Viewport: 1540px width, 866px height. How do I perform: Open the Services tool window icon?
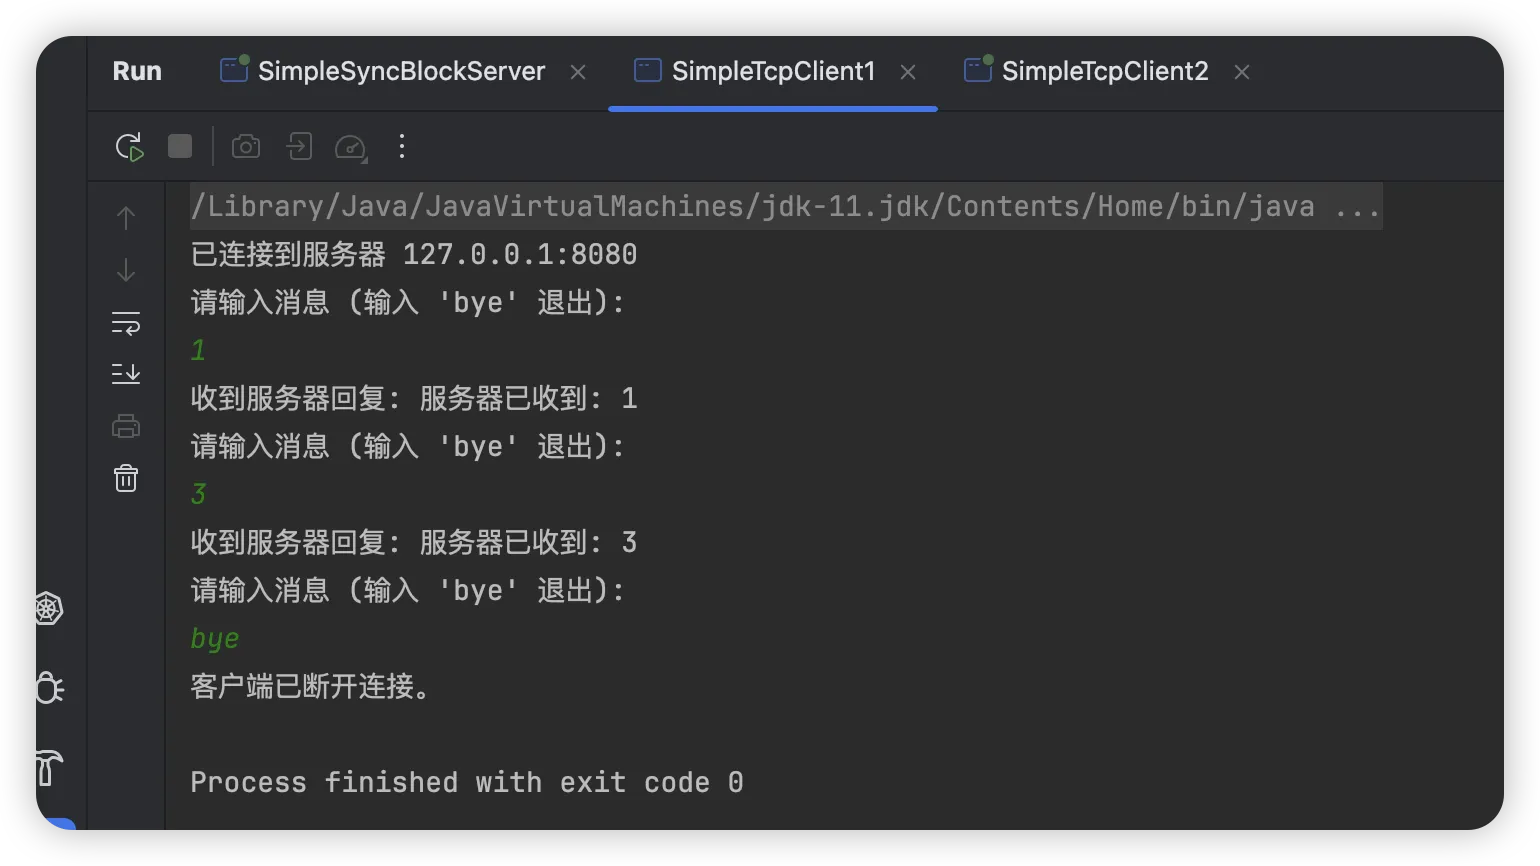[x=48, y=608]
